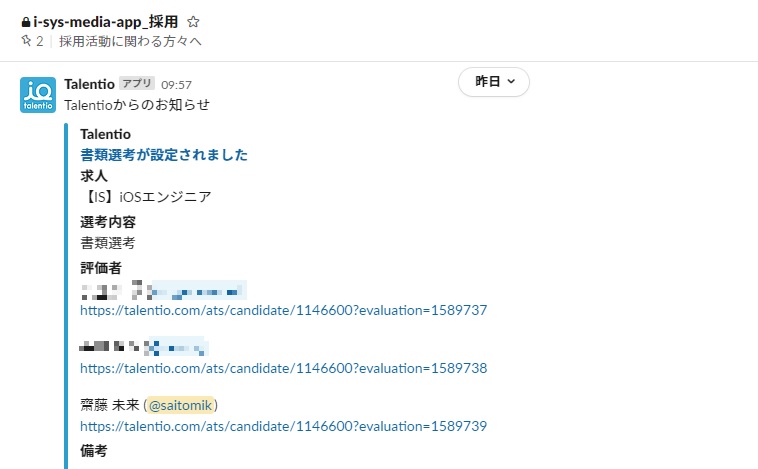Screen dimensions: 758x469
Task: Open evaluation=1589739 Talentio link
Action: [284, 426]
